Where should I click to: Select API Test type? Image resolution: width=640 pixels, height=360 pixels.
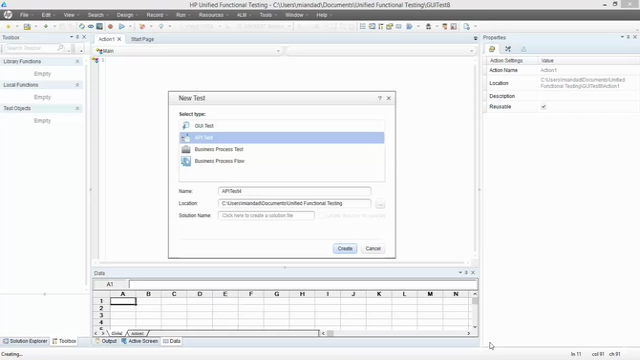point(282,138)
